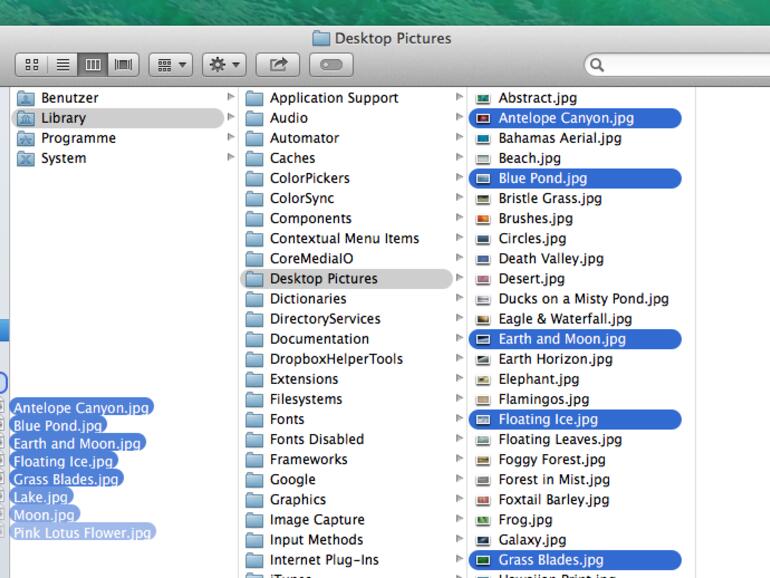
Task: Select Earth Horizon.jpg
Action: tap(575, 359)
